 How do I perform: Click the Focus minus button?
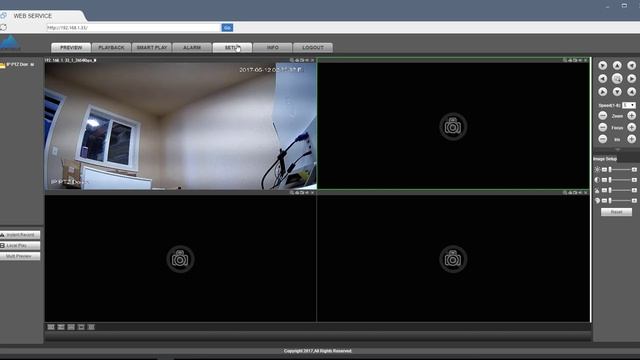pyautogui.click(x=602, y=128)
